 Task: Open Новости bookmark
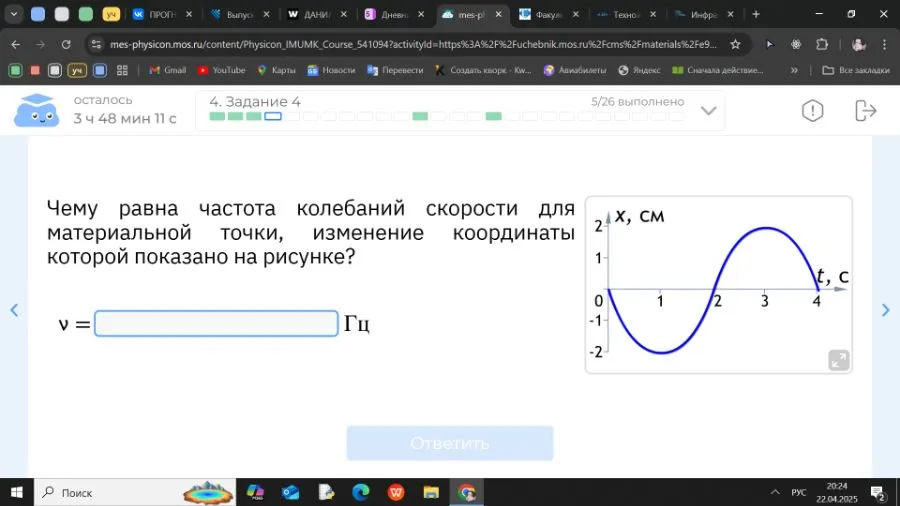[x=331, y=70]
